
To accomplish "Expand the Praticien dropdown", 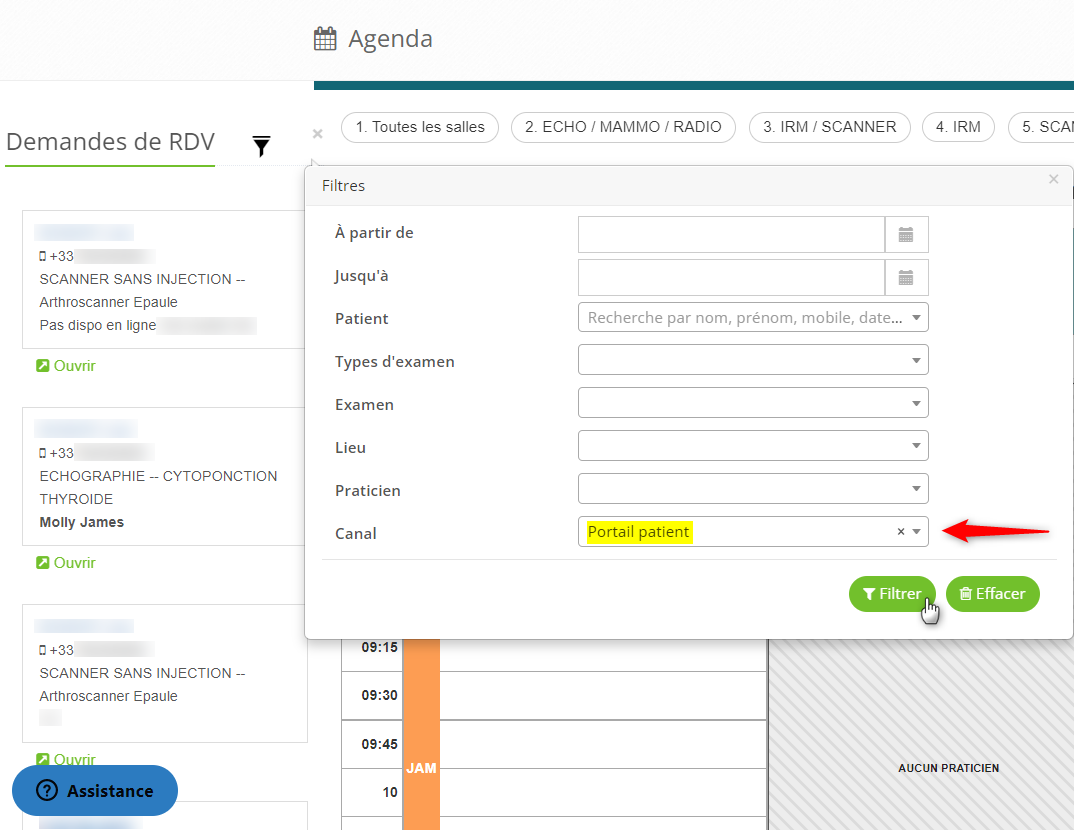I will point(915,490).
